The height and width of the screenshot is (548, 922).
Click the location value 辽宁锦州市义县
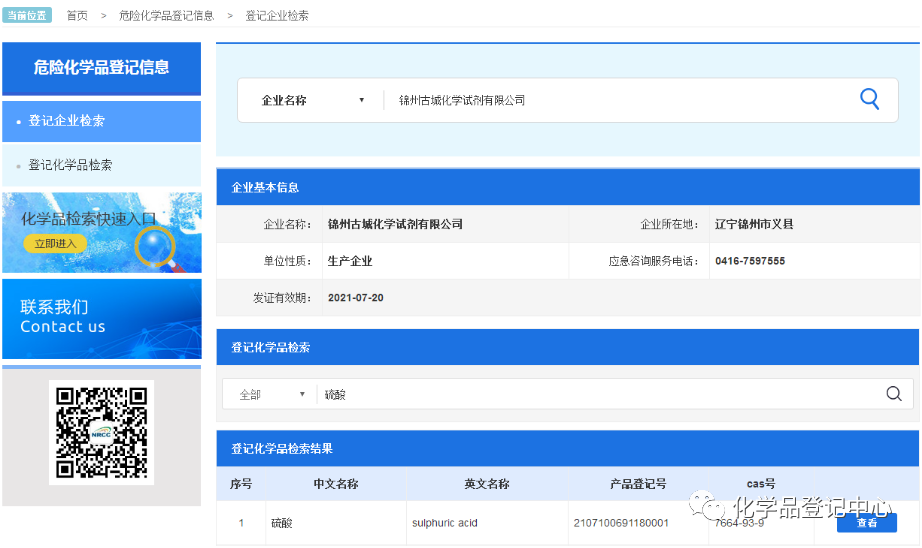tap(754, 224)
